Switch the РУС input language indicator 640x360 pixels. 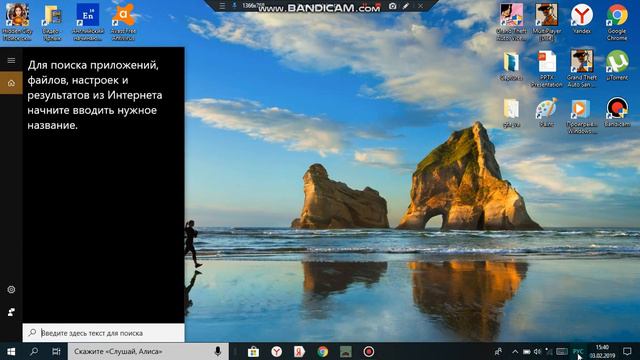(x=578, y=351)
